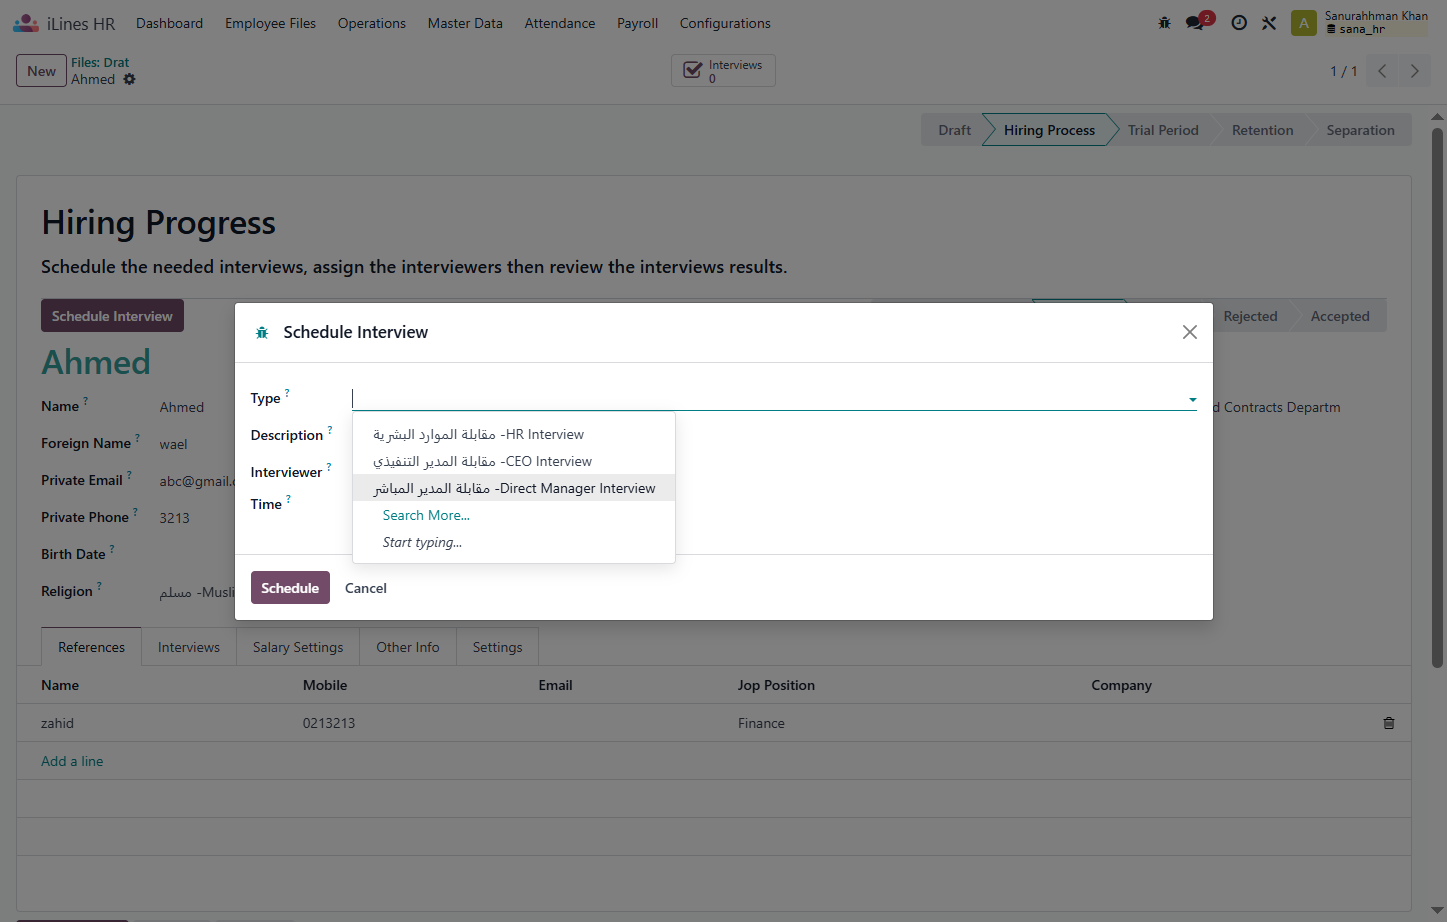Open the Dashboard menu
Viewport: 1447px width, 922px height.
click(169, 23)
